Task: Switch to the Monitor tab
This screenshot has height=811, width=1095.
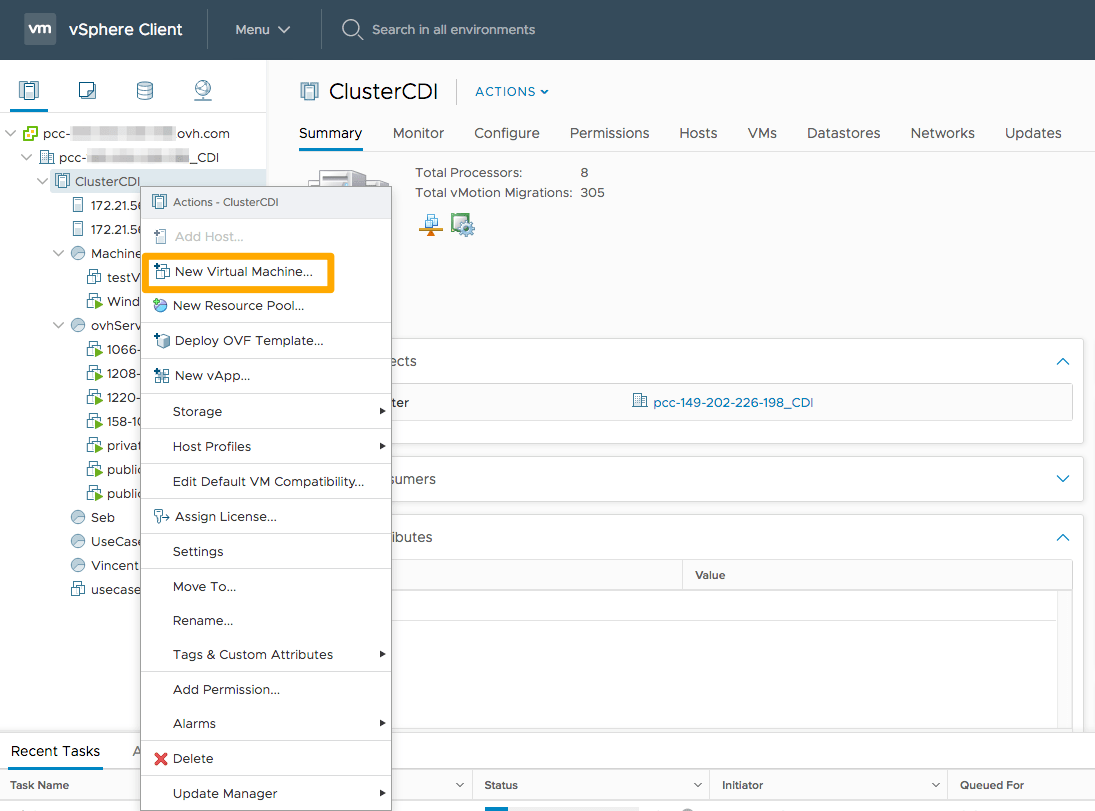Action: pos(418,133)
